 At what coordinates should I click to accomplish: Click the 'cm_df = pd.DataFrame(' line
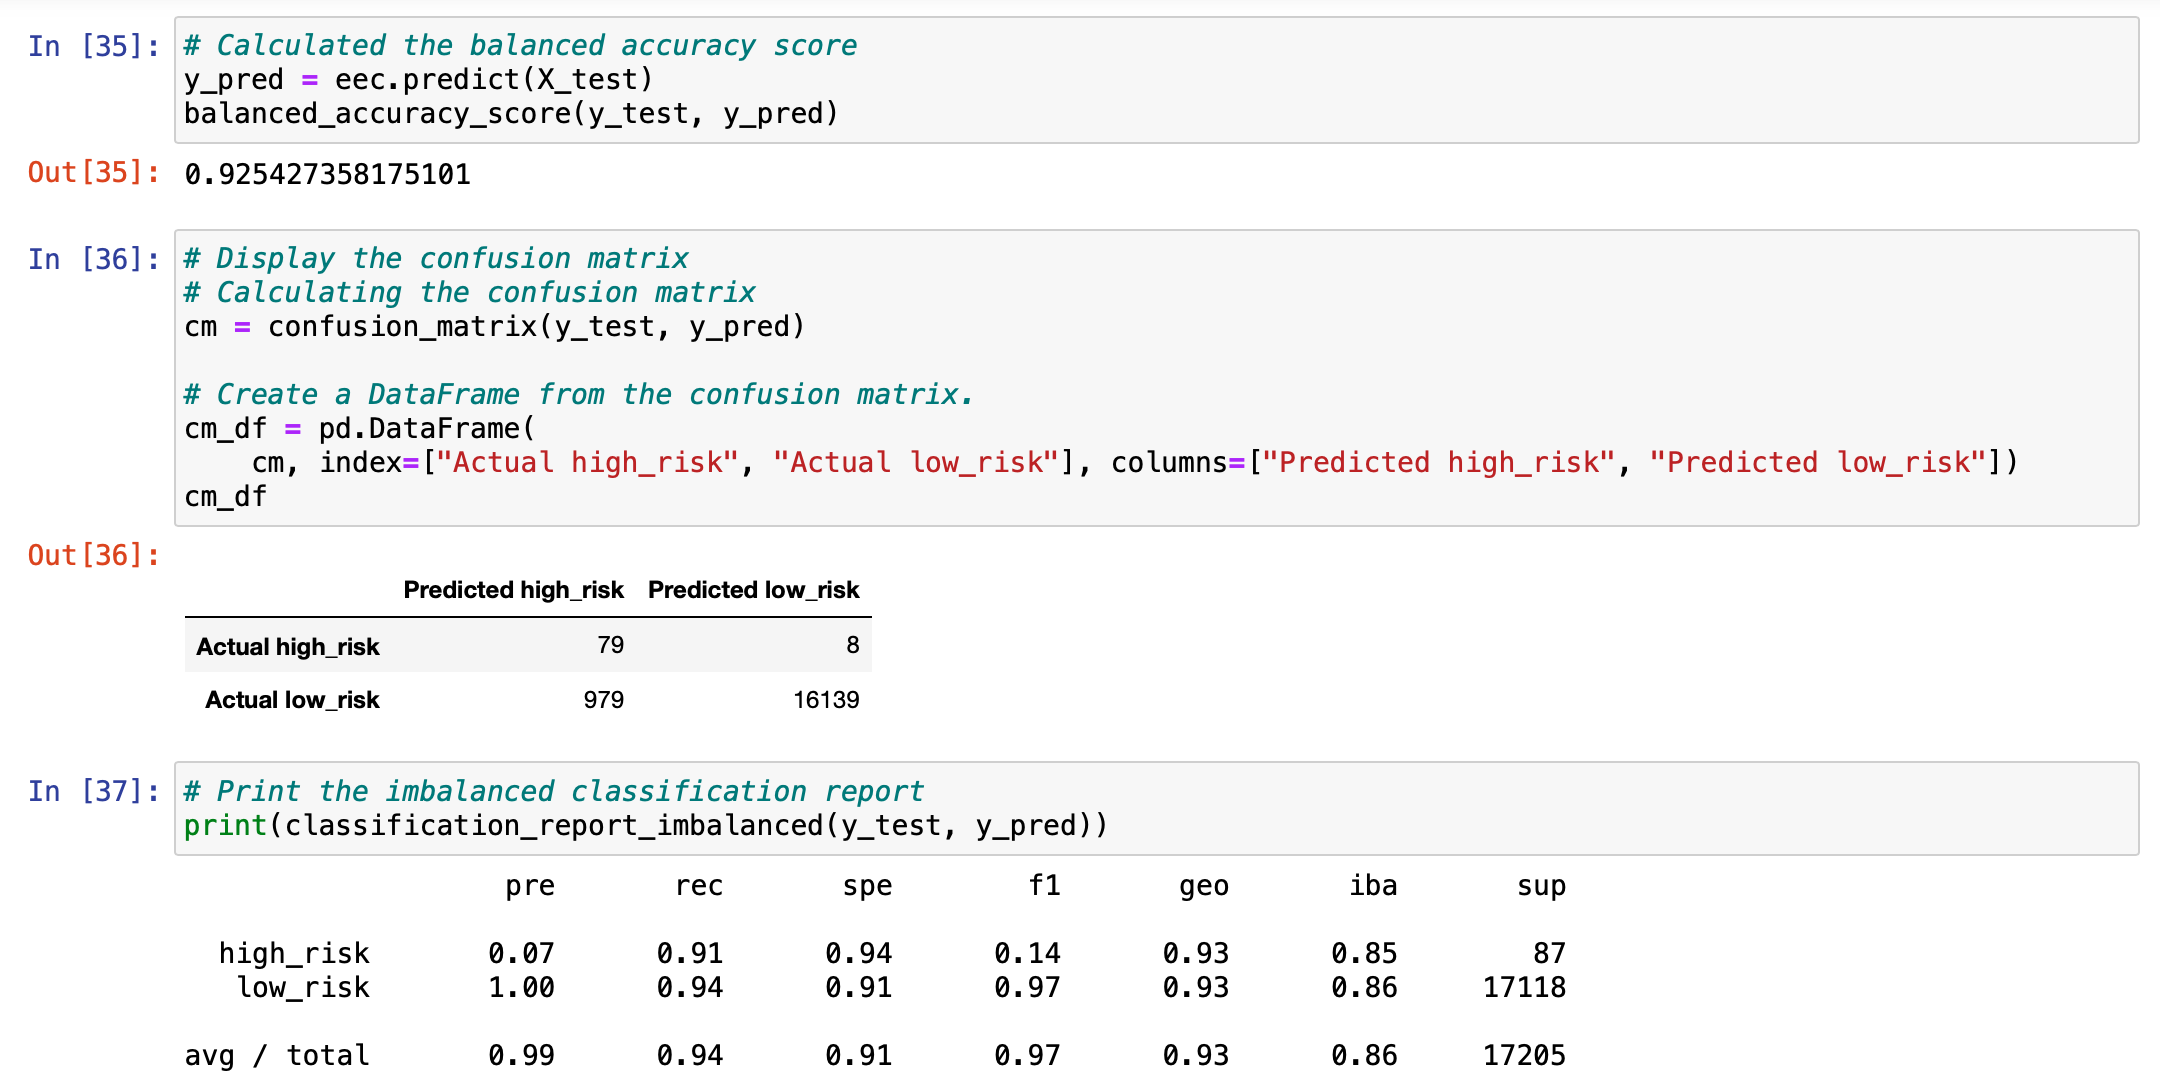360,429
